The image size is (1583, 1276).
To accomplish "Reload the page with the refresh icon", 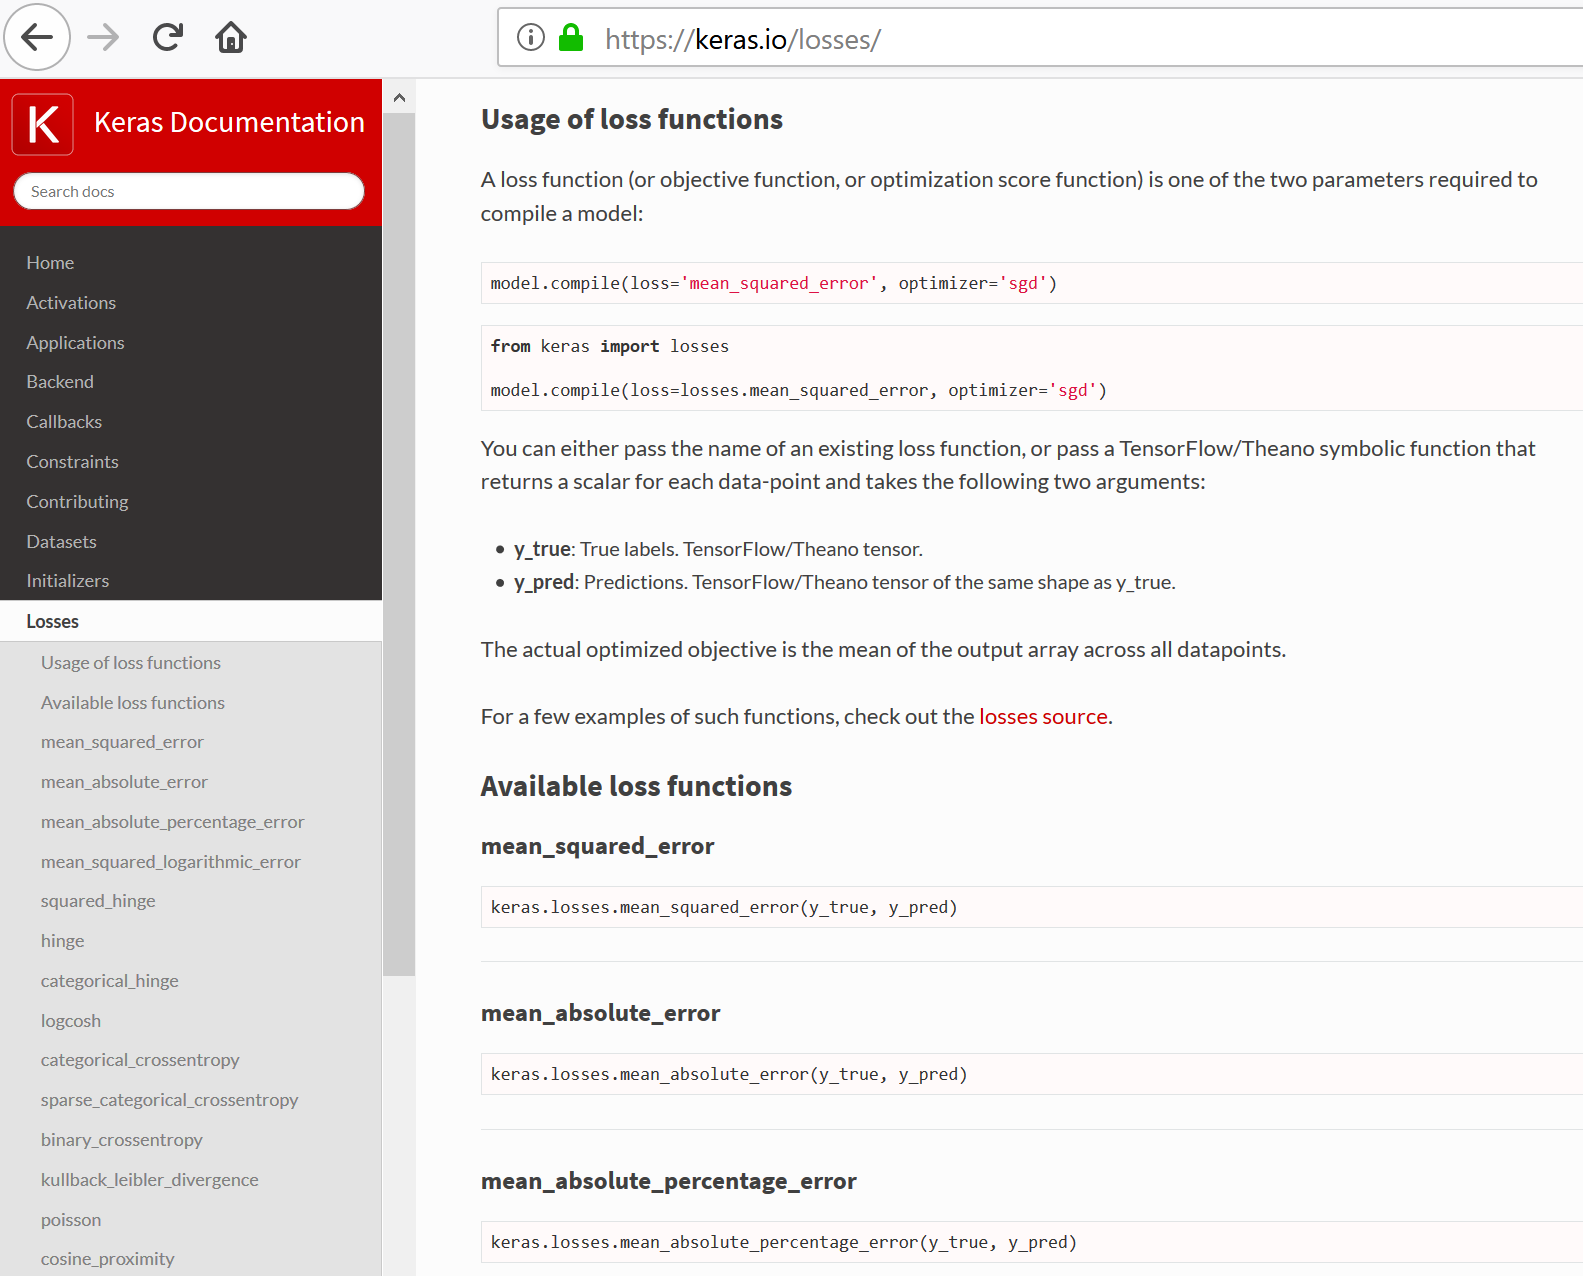I will click(x=168, y=38).
